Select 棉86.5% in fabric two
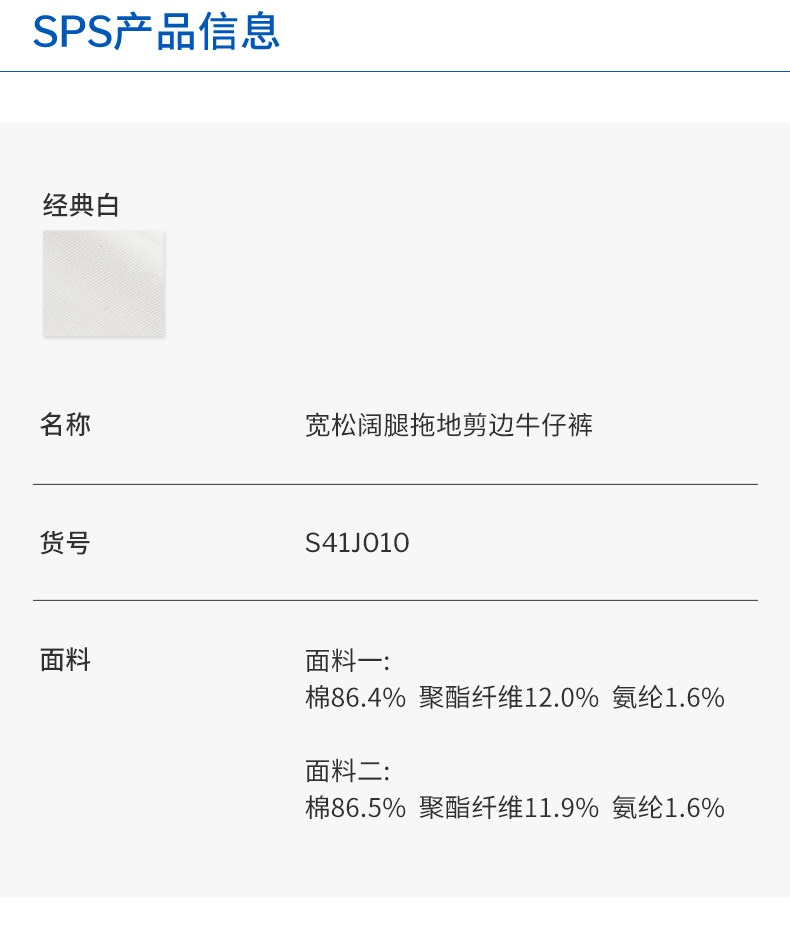Viewport: 790px width, 935px height. pos(355,808)
